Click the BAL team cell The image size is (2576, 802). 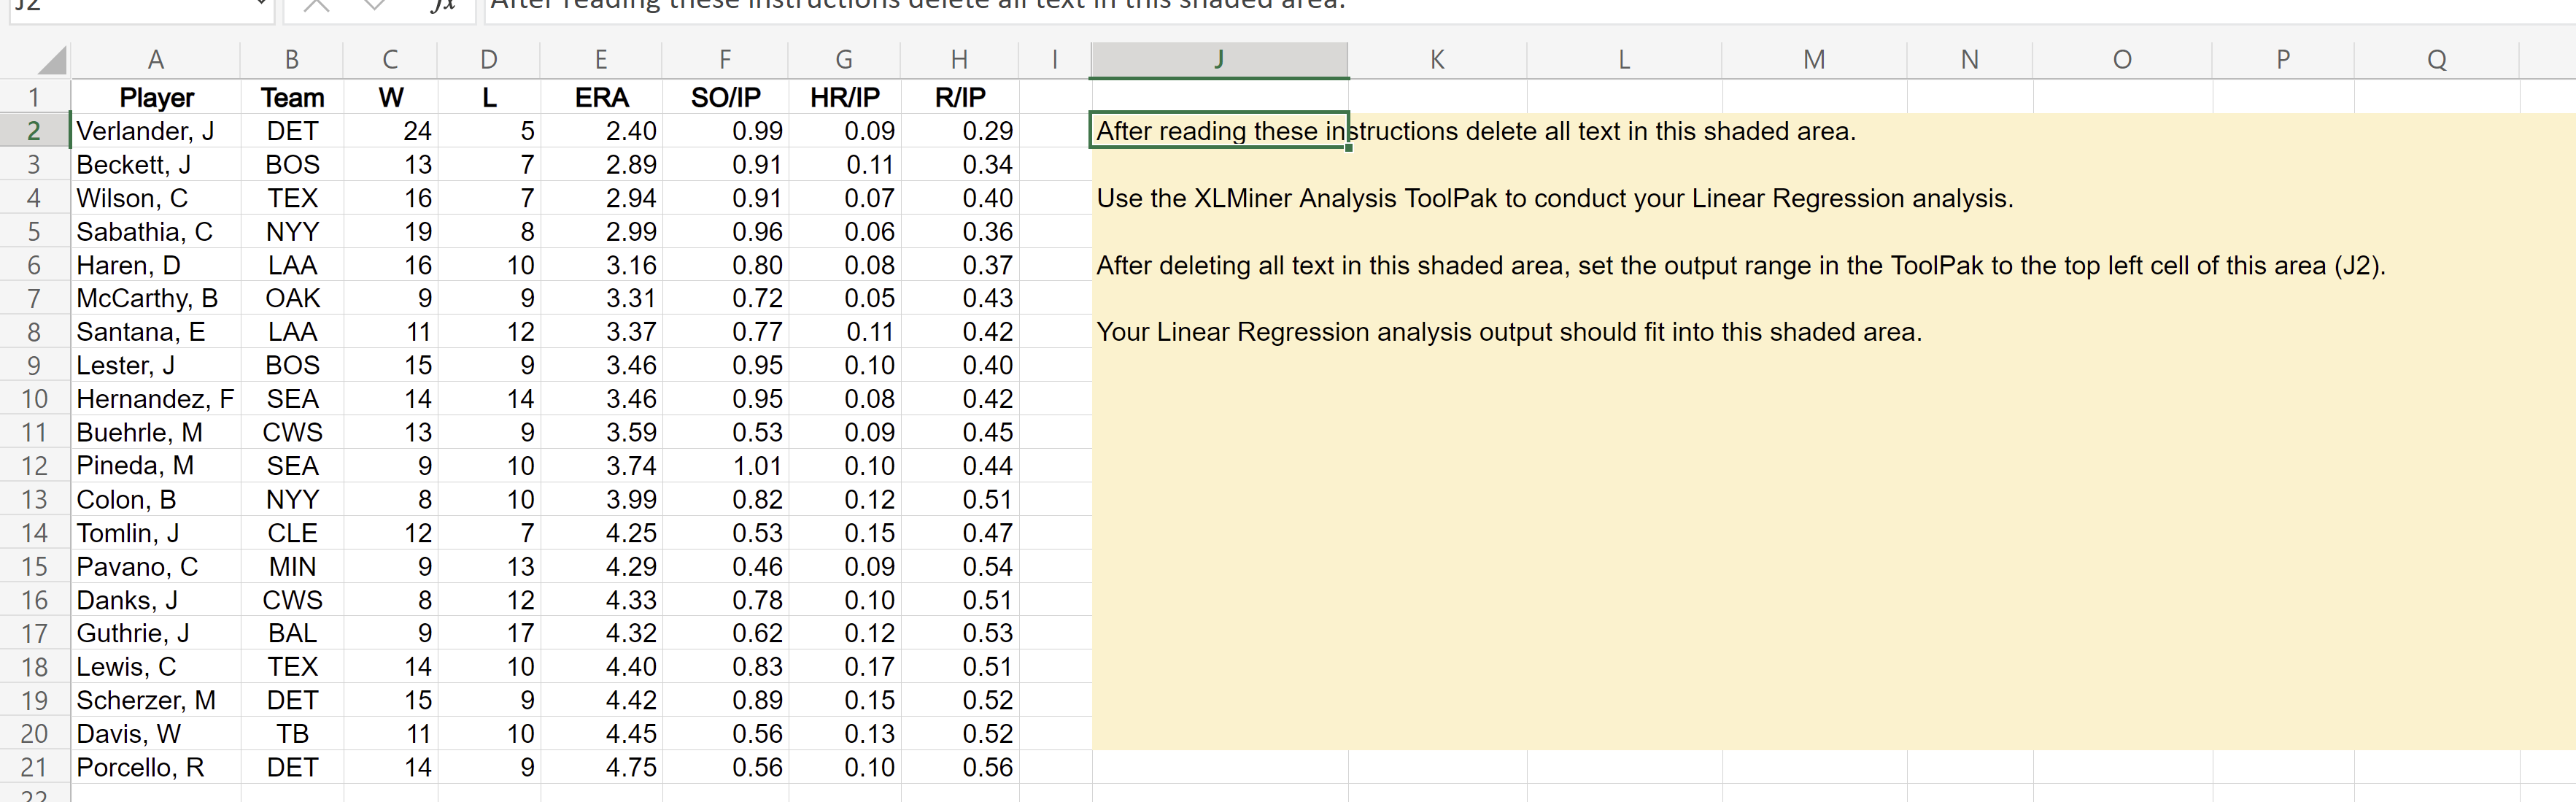tap(292, 633)
